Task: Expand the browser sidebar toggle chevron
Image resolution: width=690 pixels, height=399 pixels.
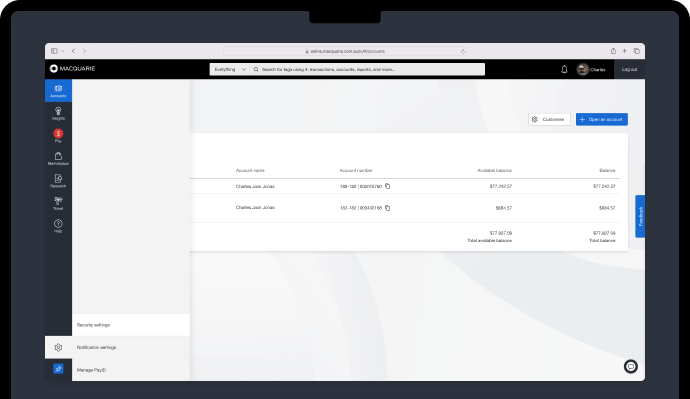Action: click(62, 51)
